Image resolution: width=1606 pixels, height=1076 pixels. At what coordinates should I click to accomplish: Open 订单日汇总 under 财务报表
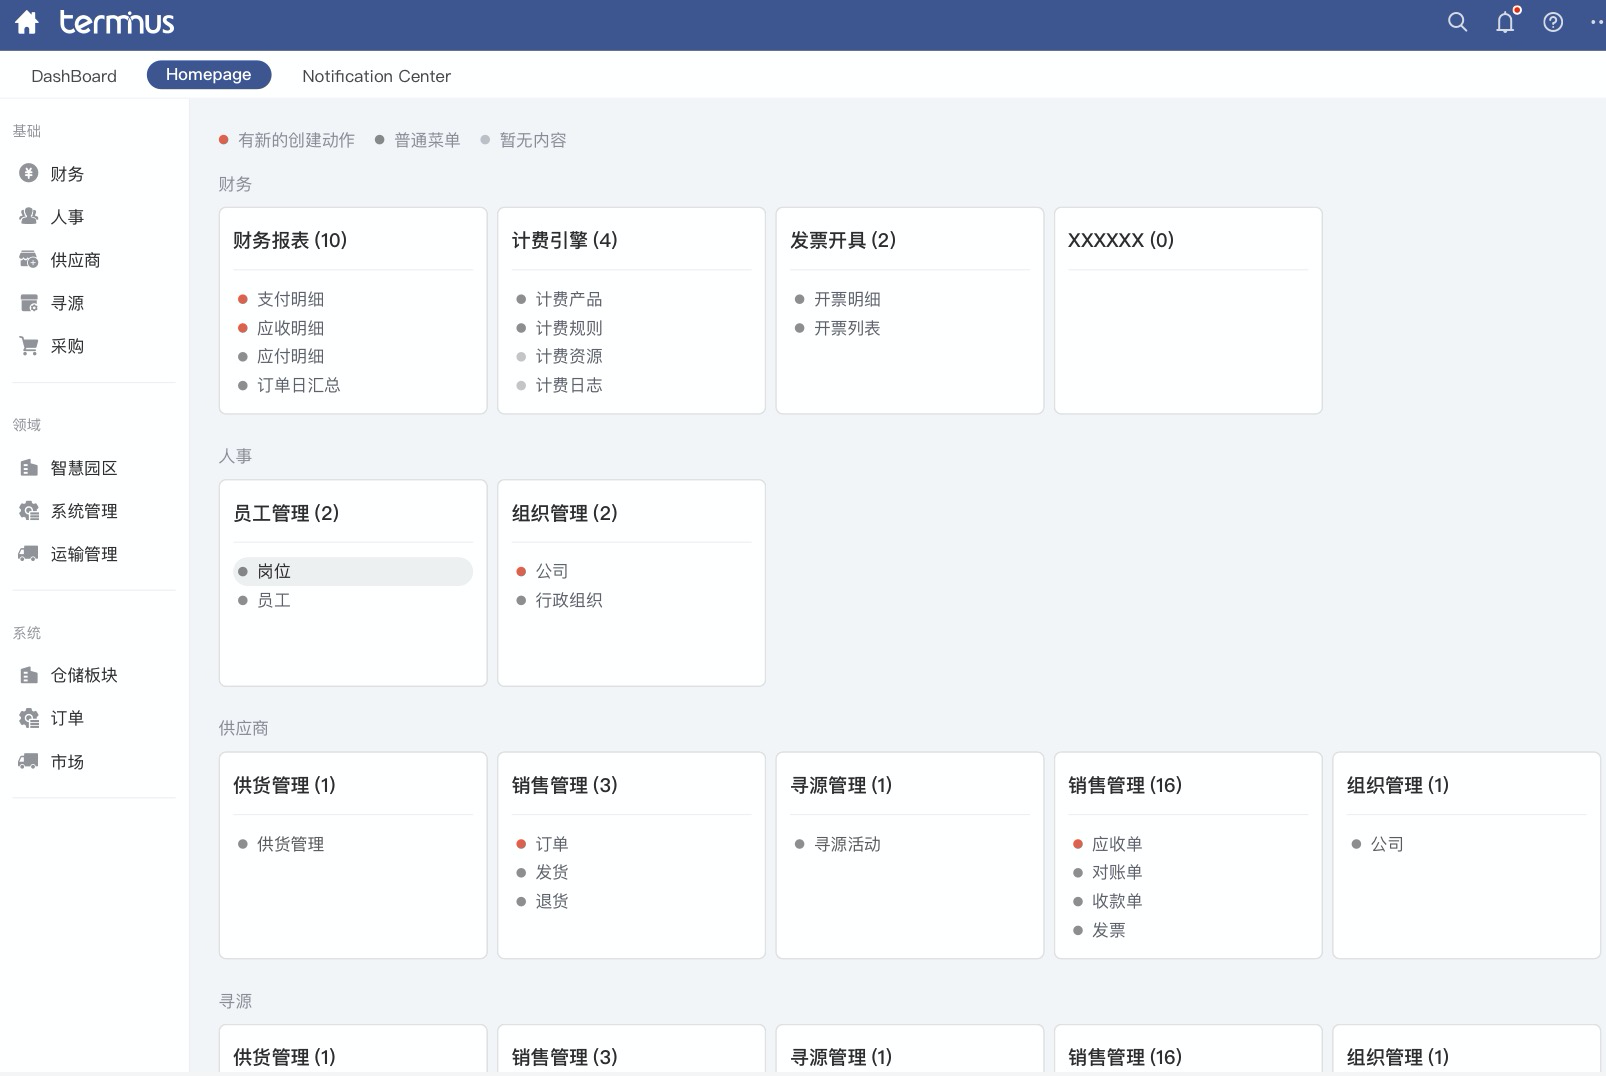pyautogui.click(x=298, y=385)
